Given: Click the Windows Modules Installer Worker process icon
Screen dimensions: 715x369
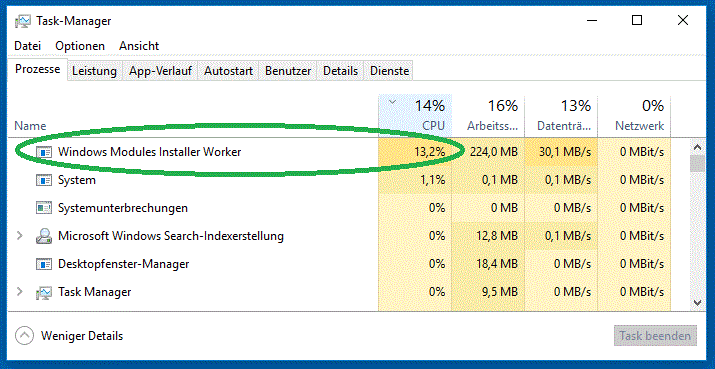Looking at the screenshot, I should pos(44,152).
